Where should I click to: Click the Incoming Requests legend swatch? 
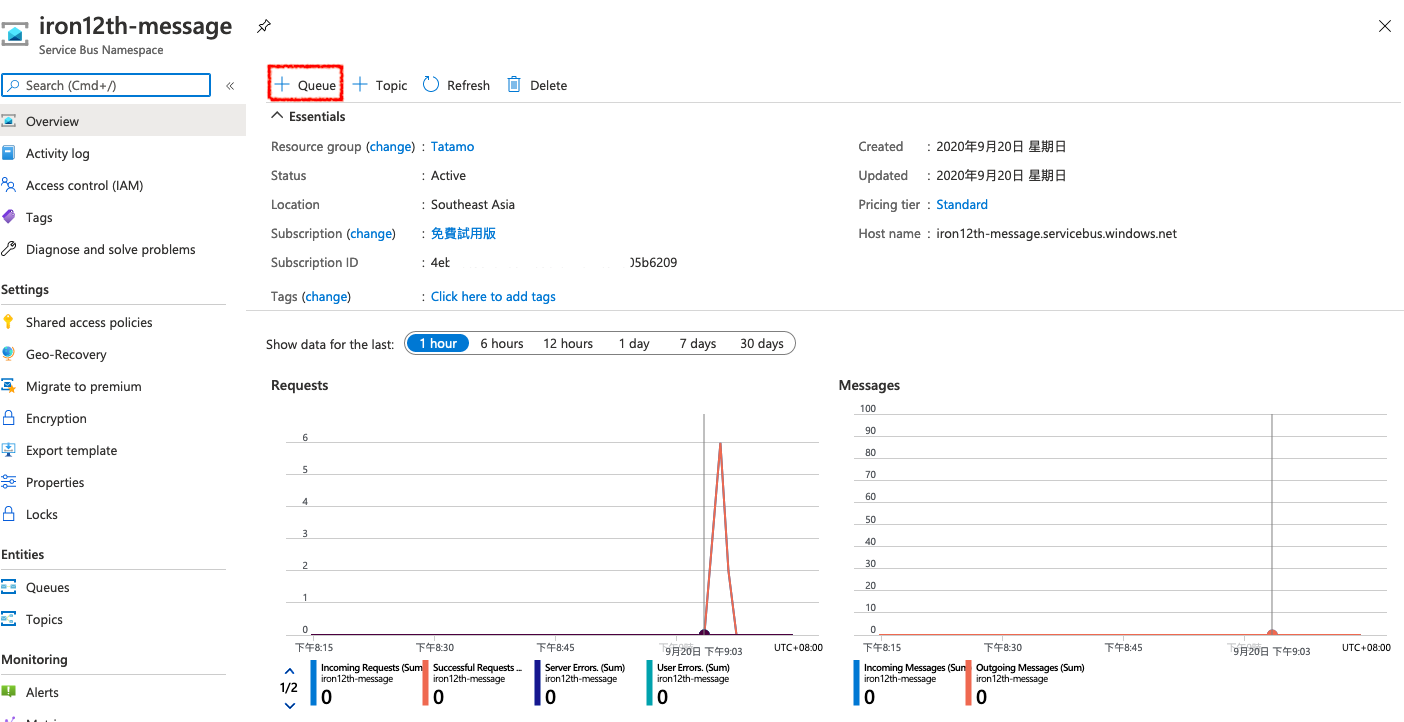point(313,683)
